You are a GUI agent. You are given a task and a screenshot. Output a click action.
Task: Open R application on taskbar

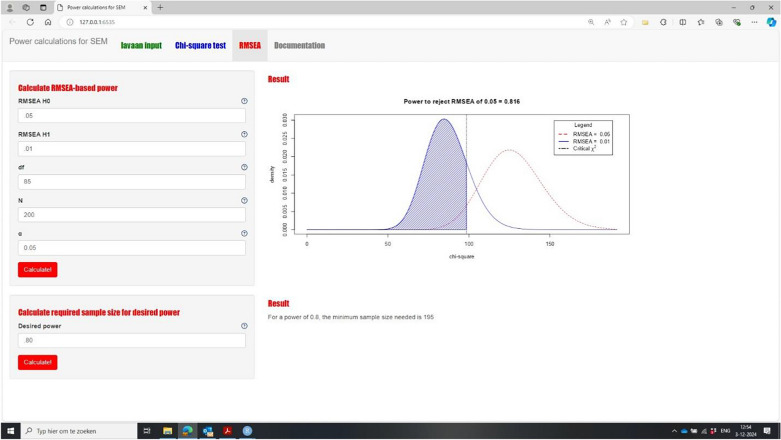click(248, 431)
